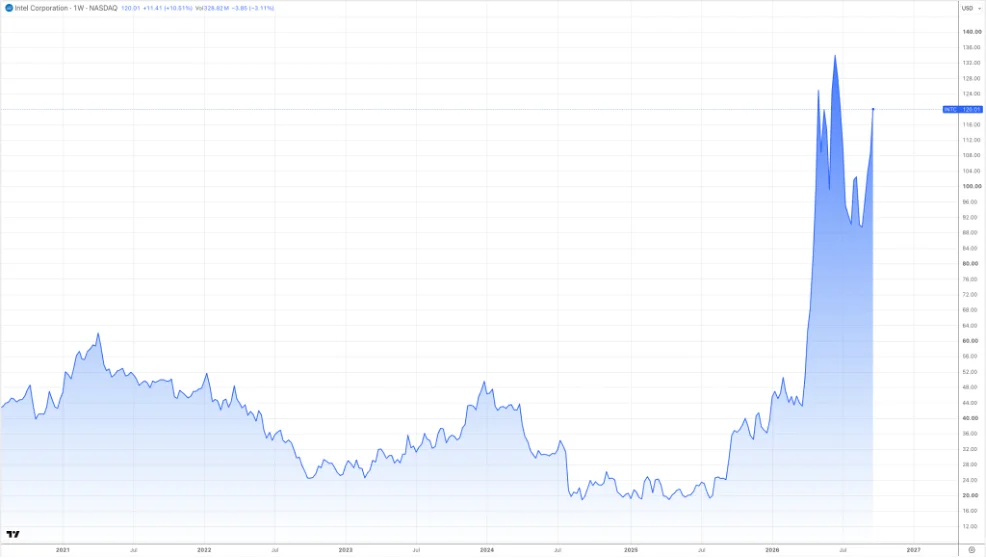Click the INTC 120.01 price label
This screenshot has height=558, width=986.
point(962,109)
